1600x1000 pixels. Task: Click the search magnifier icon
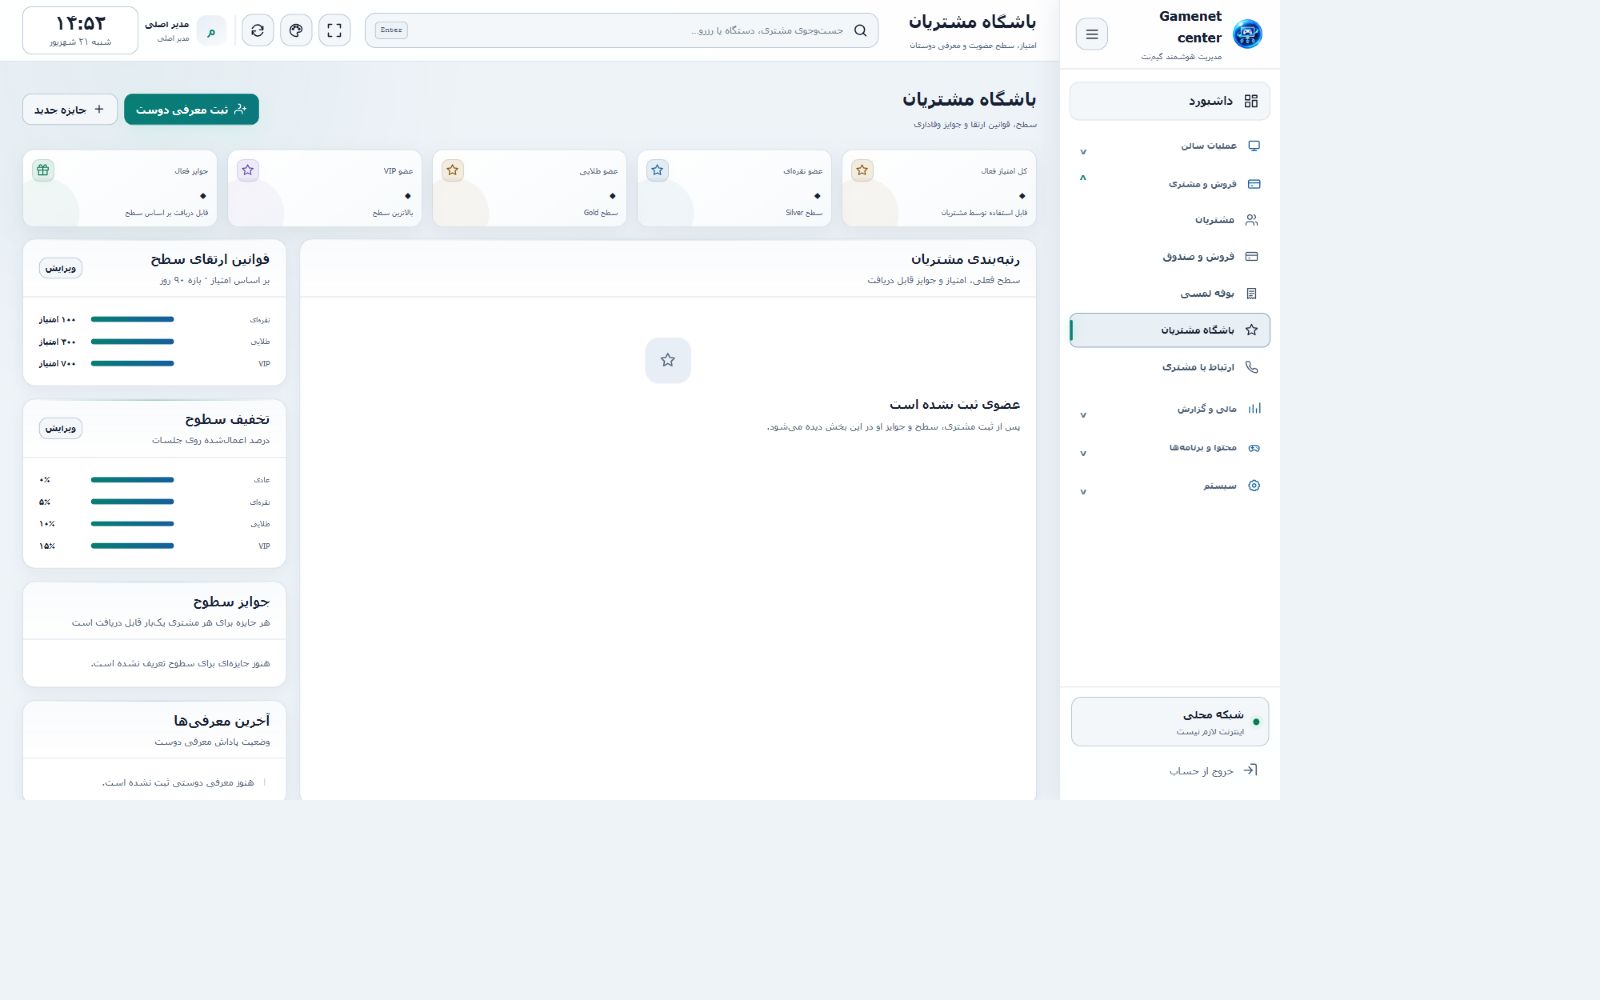click(x=860, y=30)
